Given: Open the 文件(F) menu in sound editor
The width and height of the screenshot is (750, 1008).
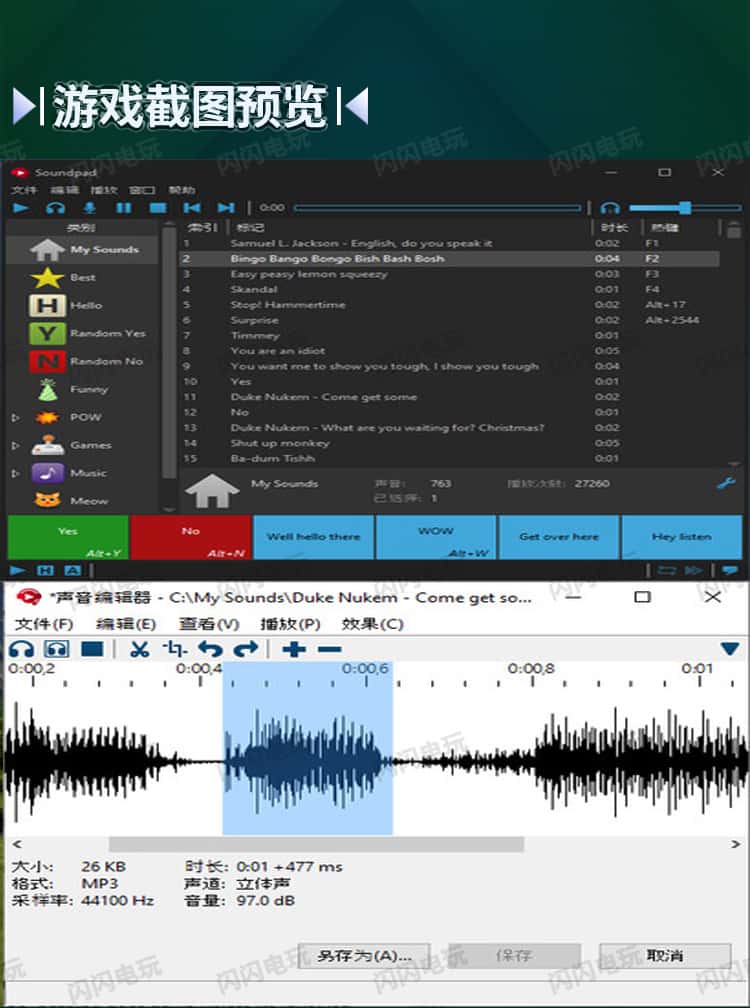Looking at the screenshot, I should tap(44, 624).
